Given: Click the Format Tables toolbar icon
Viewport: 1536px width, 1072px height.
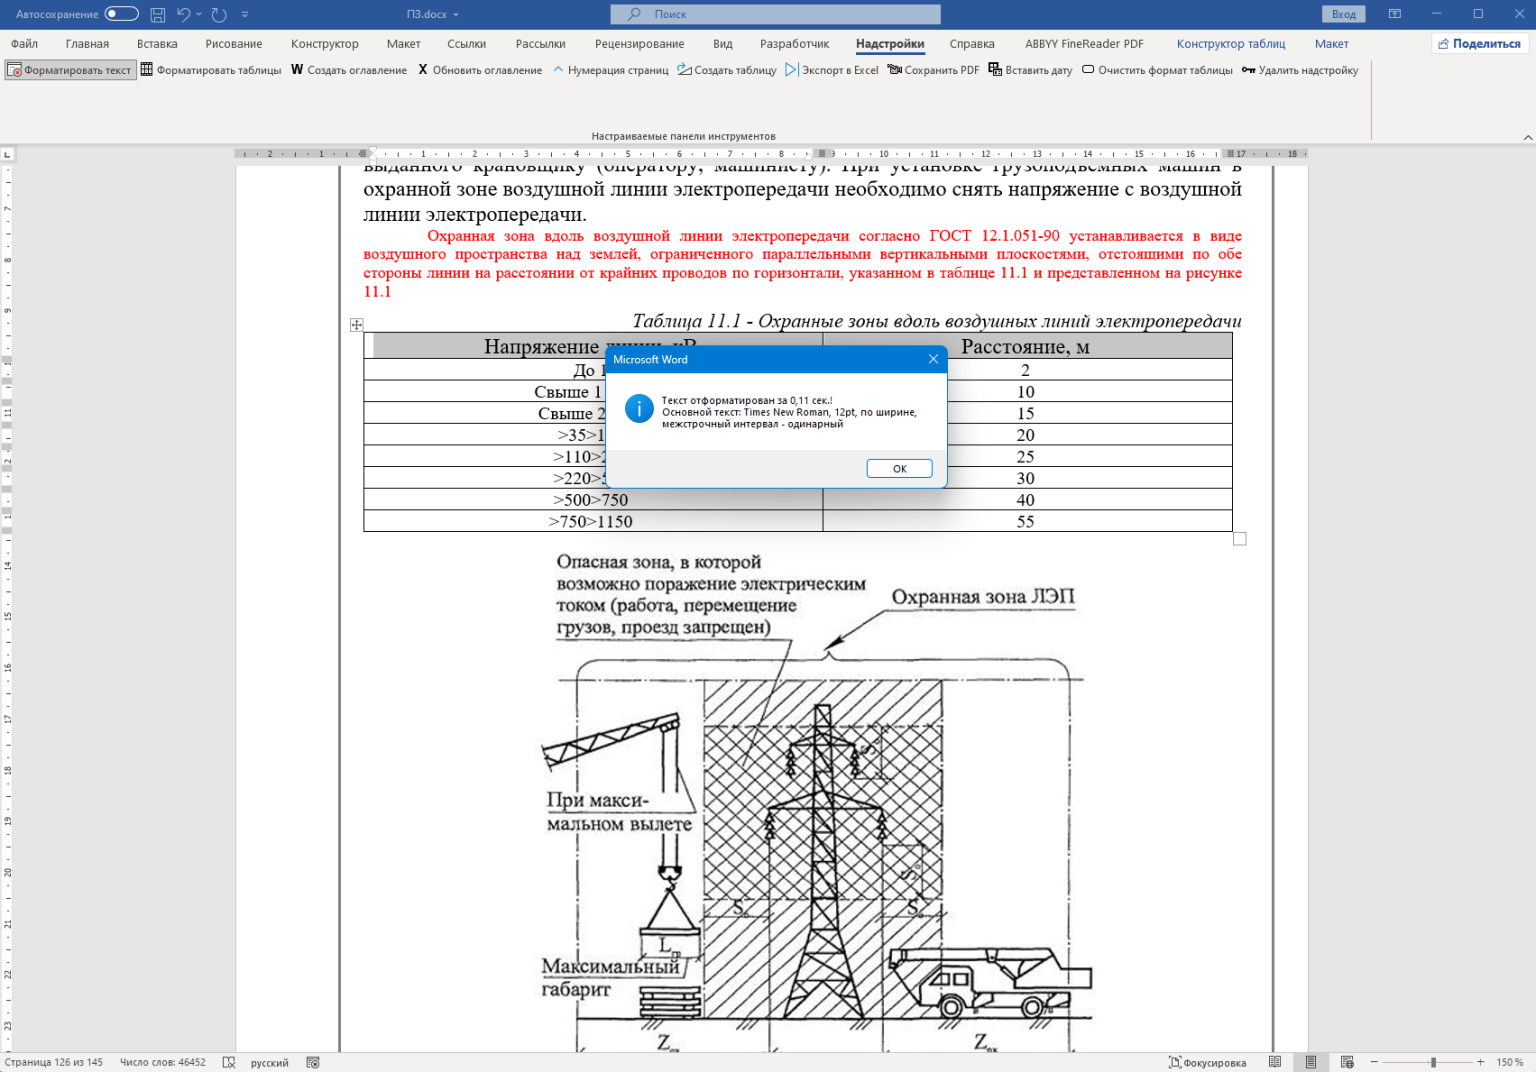Looking at the screenshot, I should (x=147, y=70).
